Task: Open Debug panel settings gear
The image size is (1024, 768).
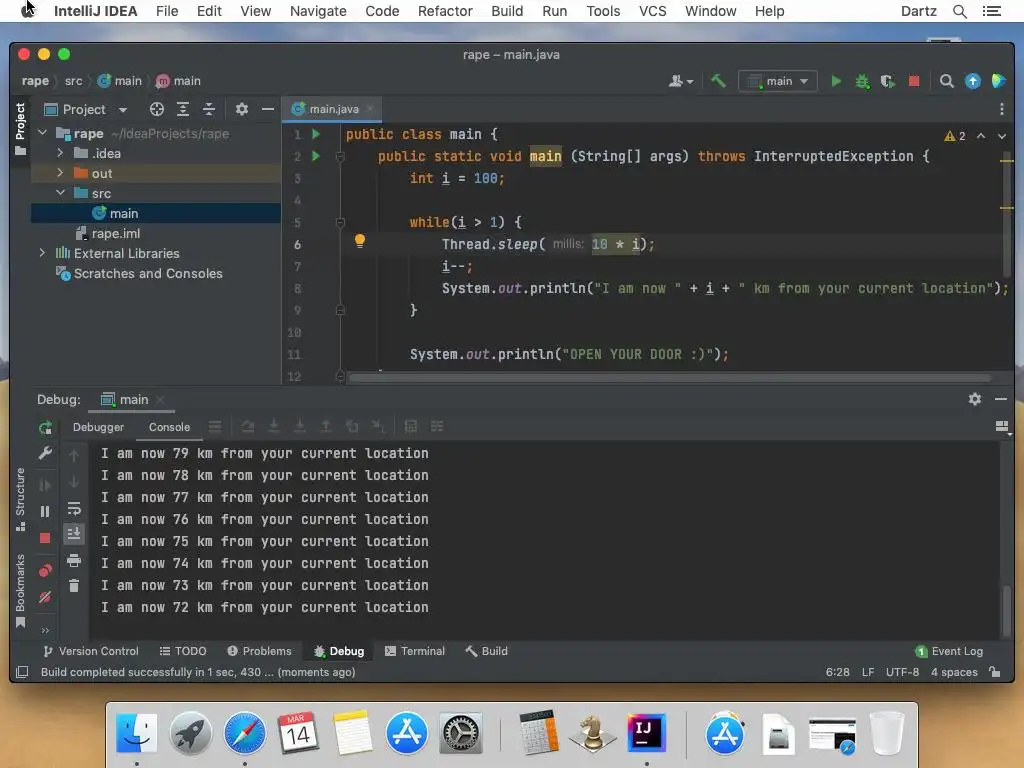Action: (x=975, y=399)
